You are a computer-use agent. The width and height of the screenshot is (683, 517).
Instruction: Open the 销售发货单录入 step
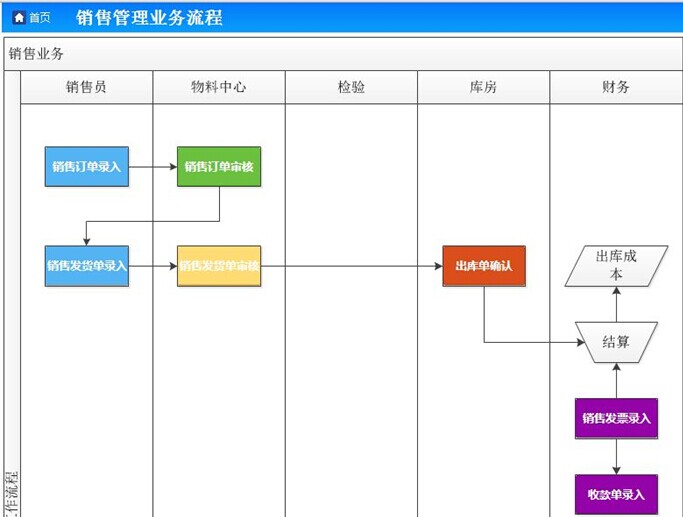click(87, 266)
